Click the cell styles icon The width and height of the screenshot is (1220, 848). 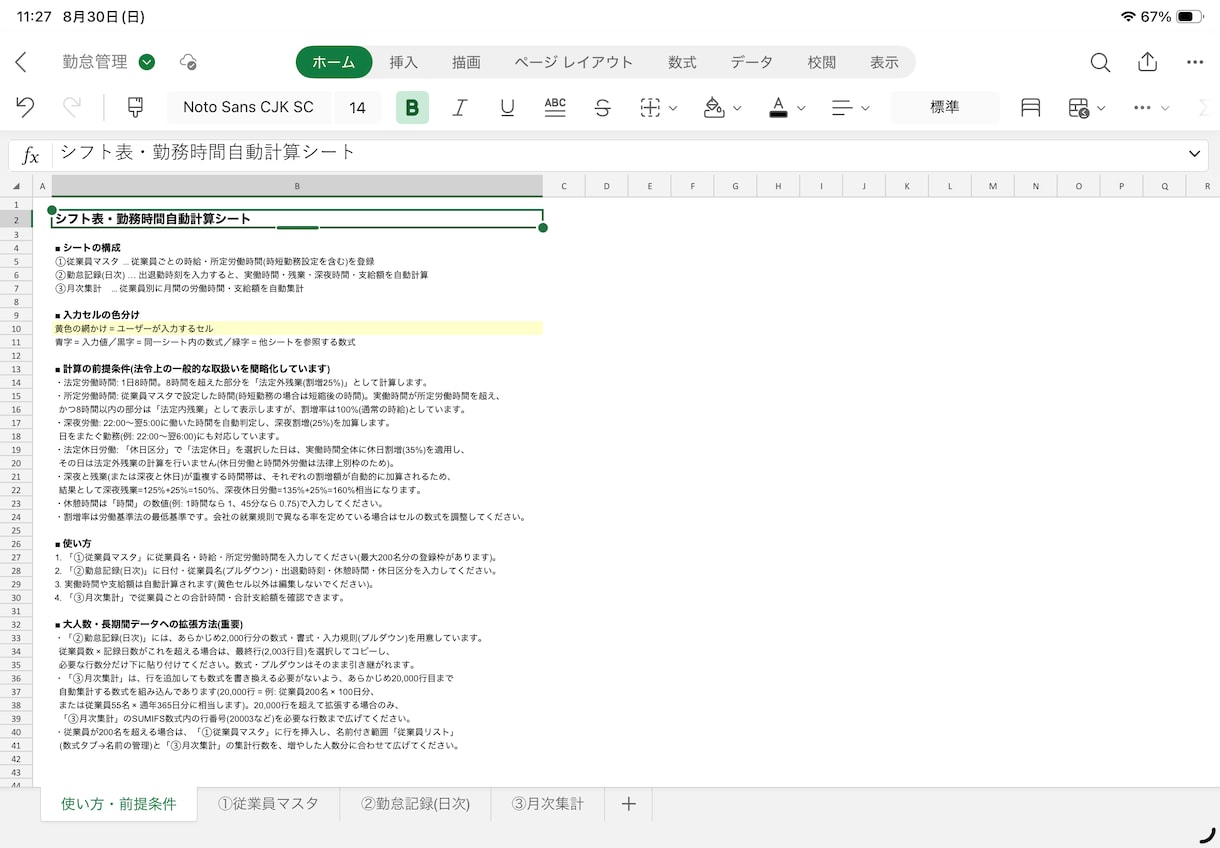[x=1031, y=107]
